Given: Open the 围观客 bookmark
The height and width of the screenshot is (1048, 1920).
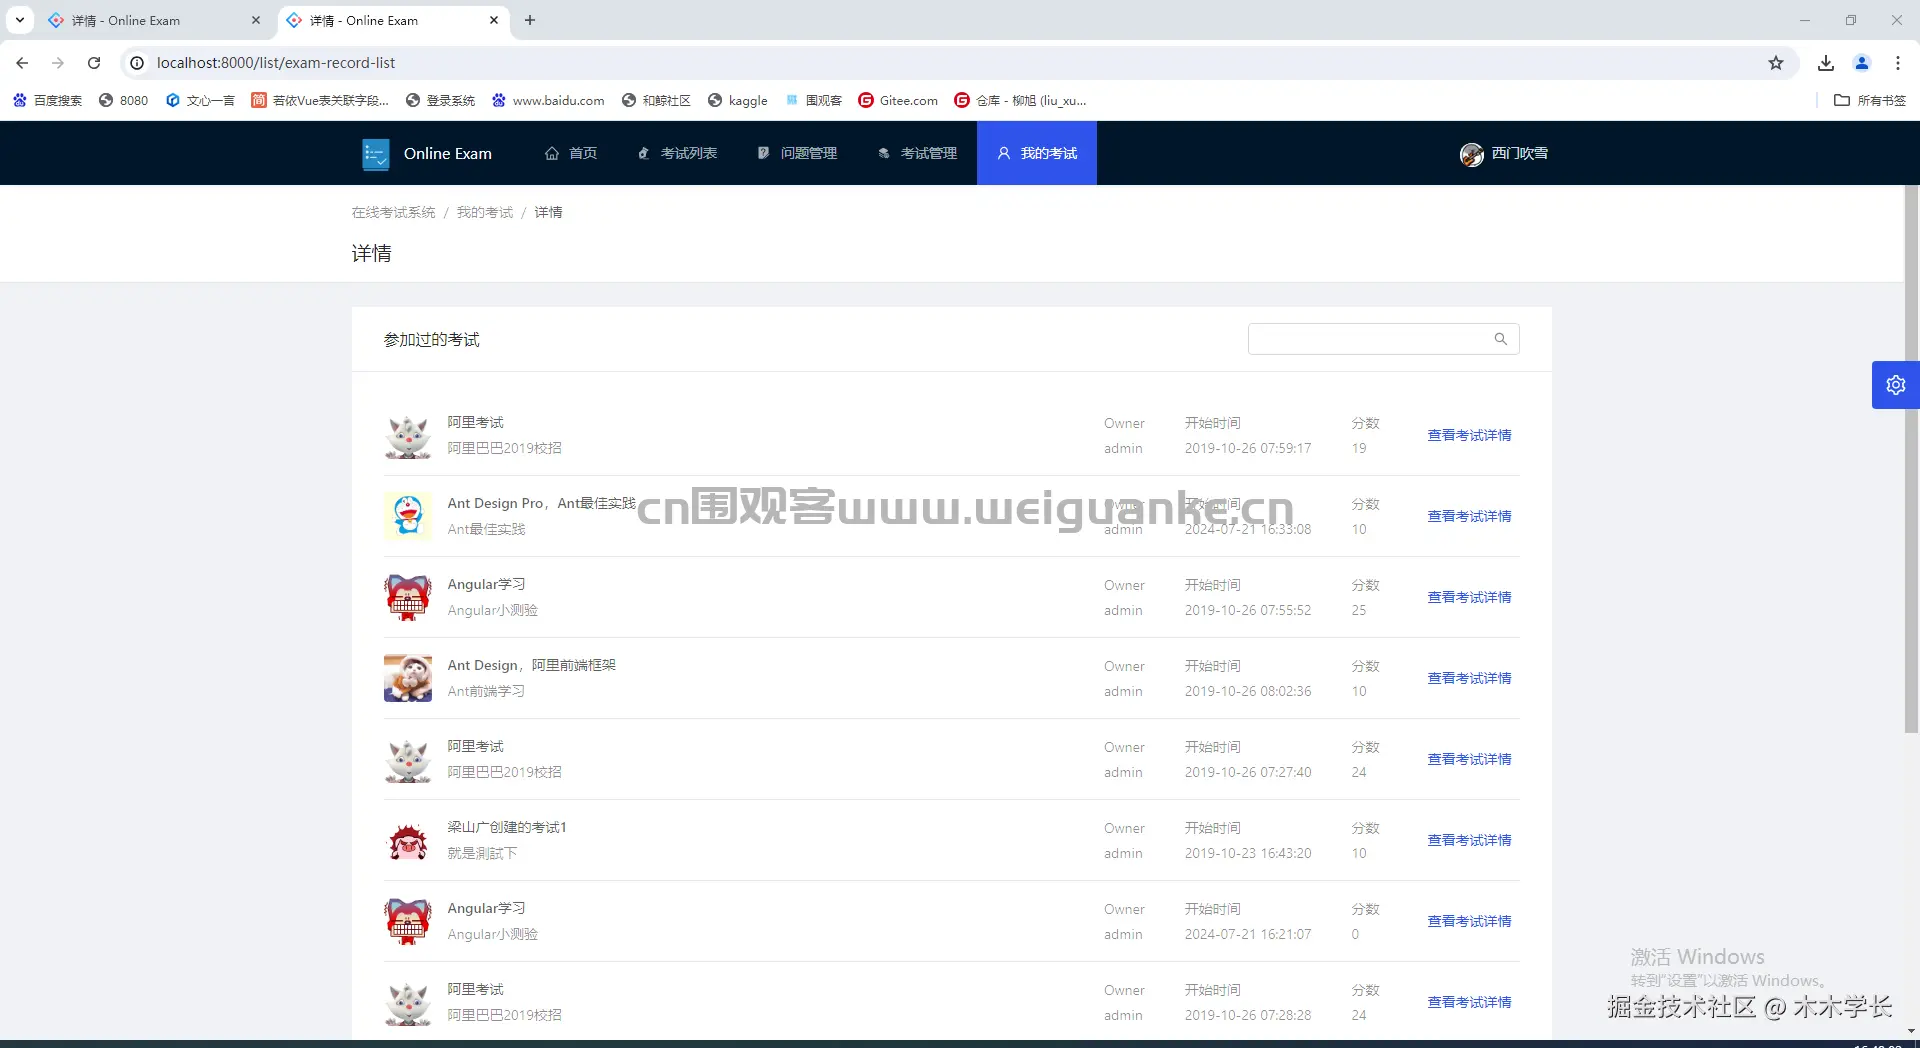Looking at the screenshot, I should pyautogui.click(x=814, y=100).
